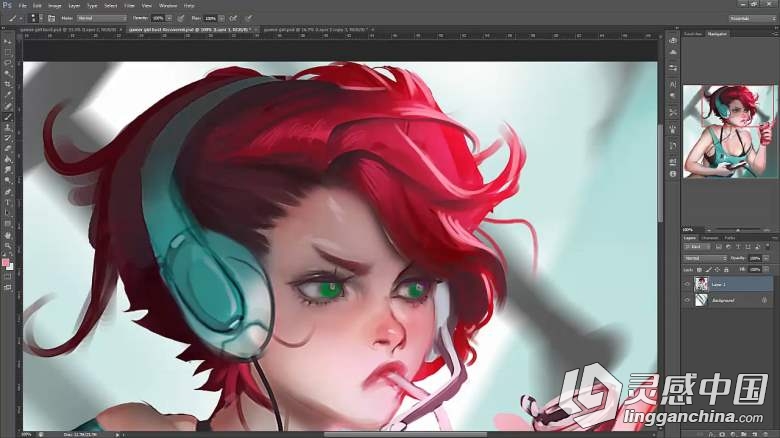Open the Filter menu
The height and width of the screenshot is (438, 780).
click(x=129, y=5)
